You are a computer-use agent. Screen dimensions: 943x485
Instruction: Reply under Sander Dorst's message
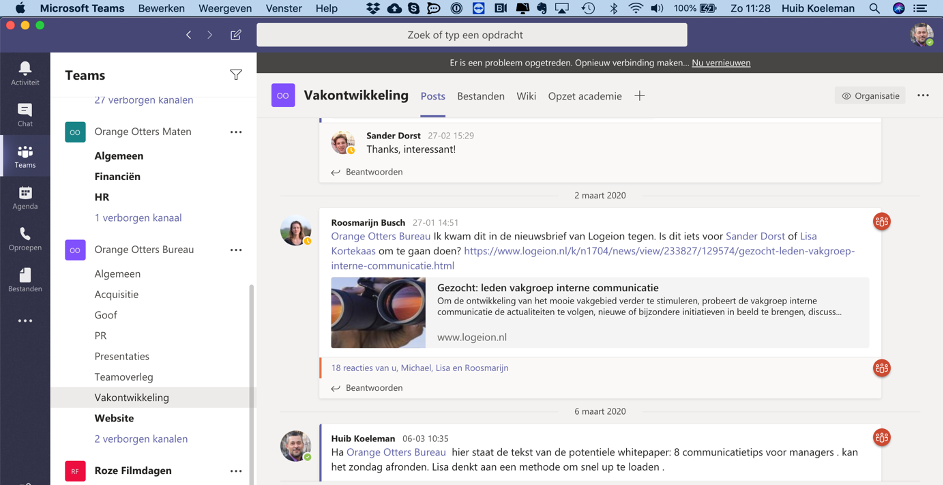(367, 171)
